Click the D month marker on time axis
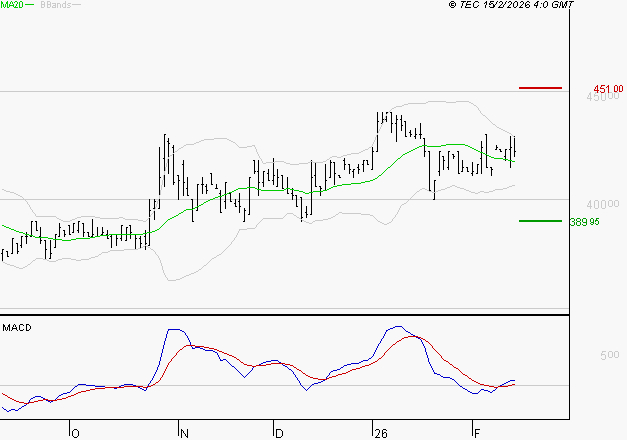This screenshot has width=627, height=440. tap(278, 433)
